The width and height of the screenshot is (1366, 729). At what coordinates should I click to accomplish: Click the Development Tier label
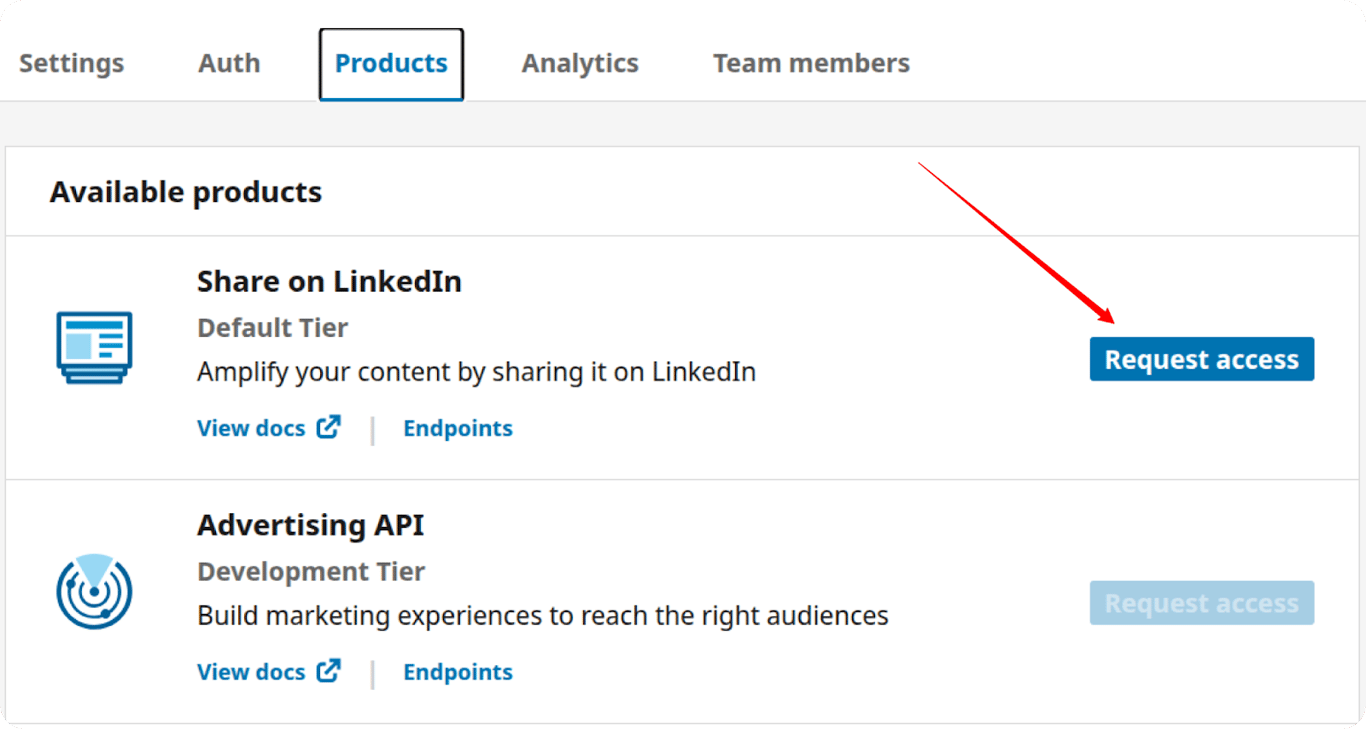tap(311, 572)
